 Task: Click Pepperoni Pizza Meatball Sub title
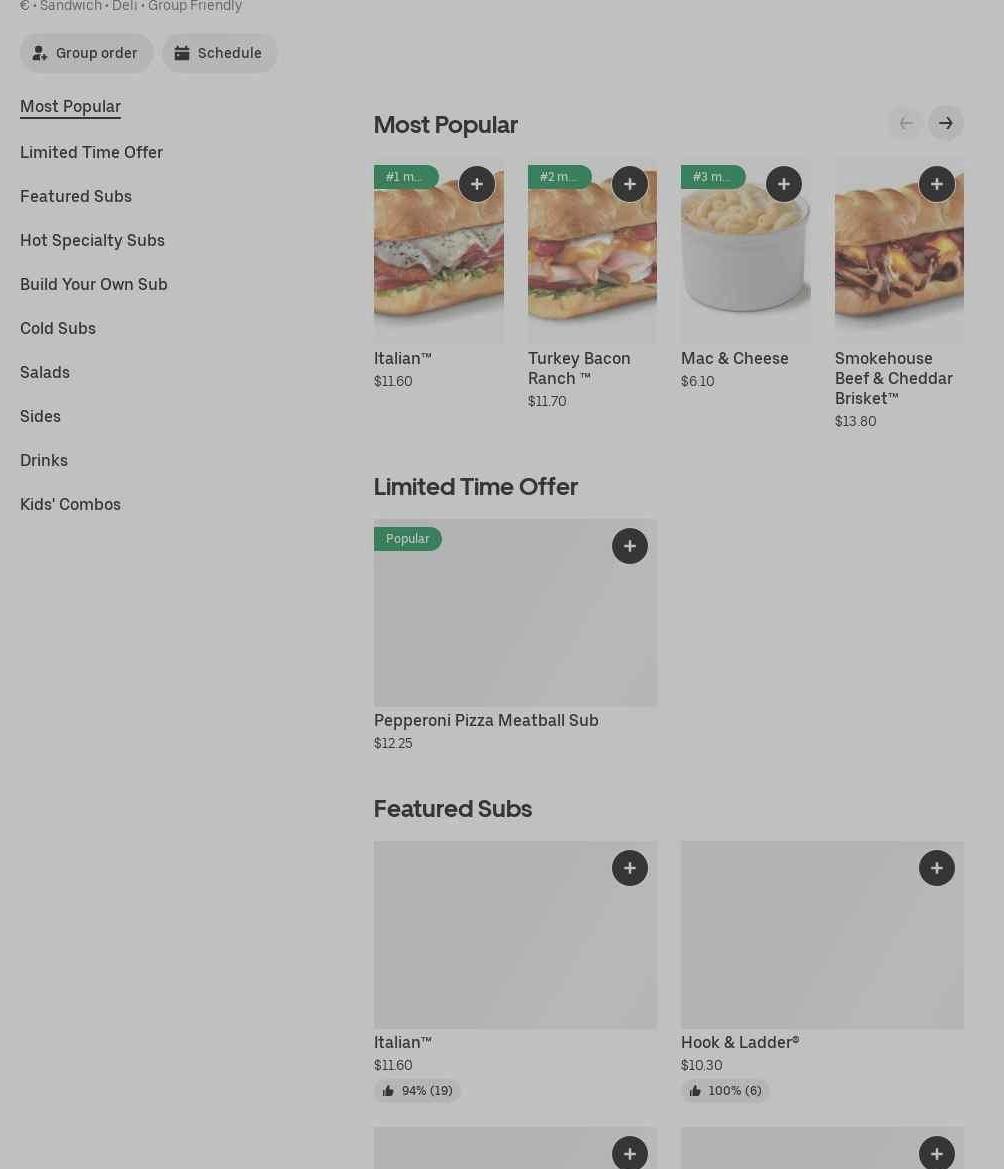486,720
